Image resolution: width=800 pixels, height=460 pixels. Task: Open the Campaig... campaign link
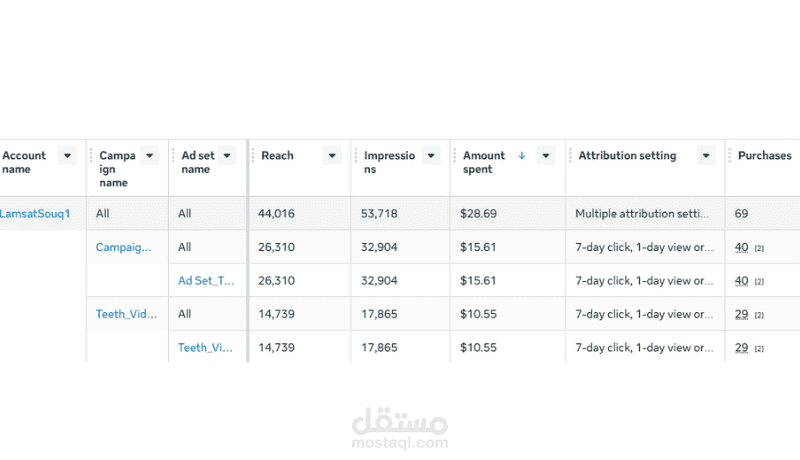pyautogui.click(x=124, y=247)
